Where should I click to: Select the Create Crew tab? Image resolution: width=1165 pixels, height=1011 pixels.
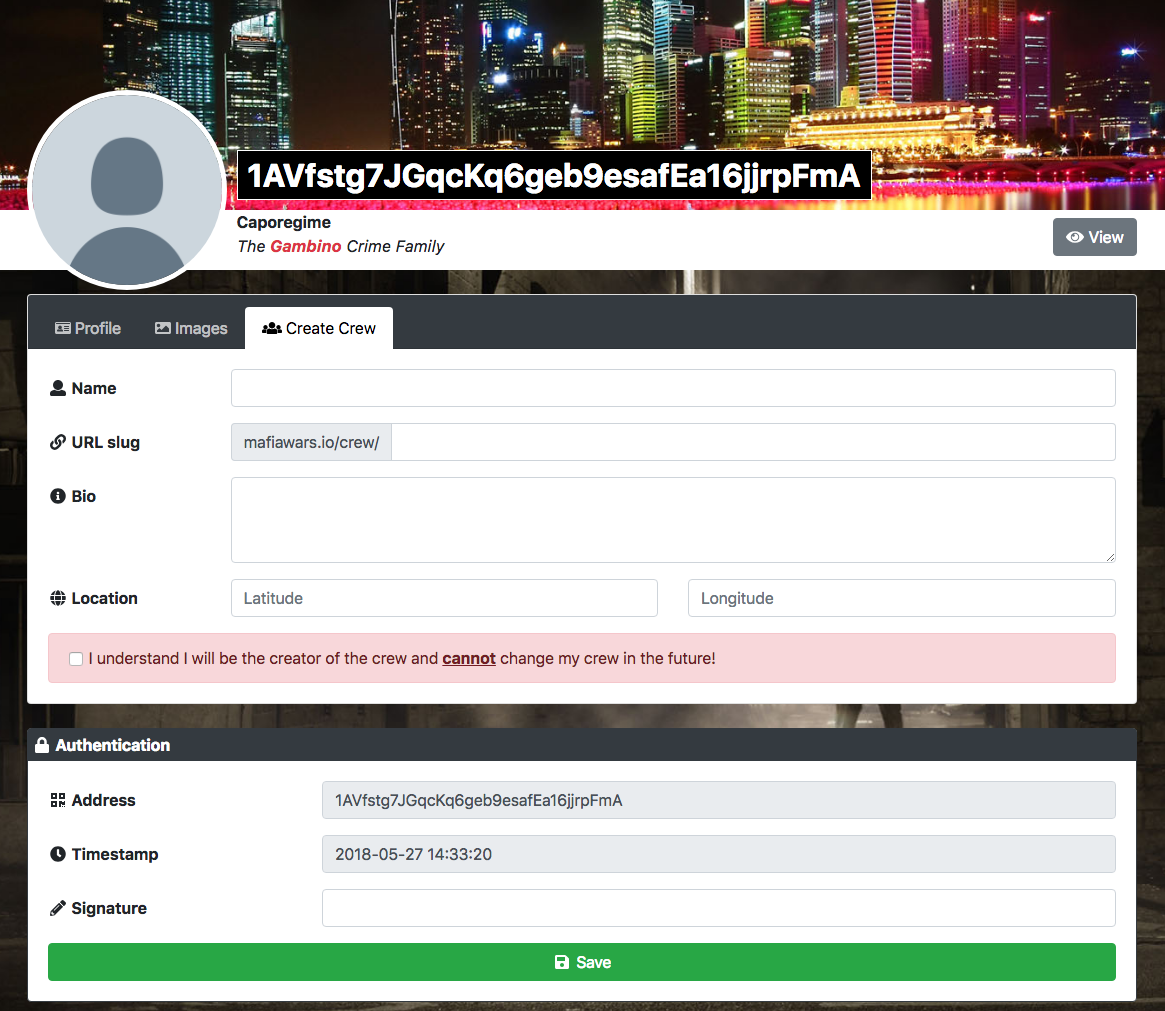point(319,328)
